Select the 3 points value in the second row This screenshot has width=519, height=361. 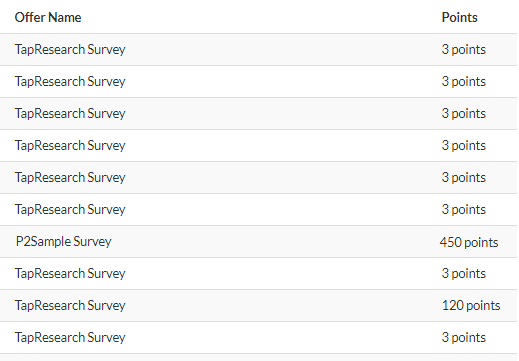tap(464, 81)
